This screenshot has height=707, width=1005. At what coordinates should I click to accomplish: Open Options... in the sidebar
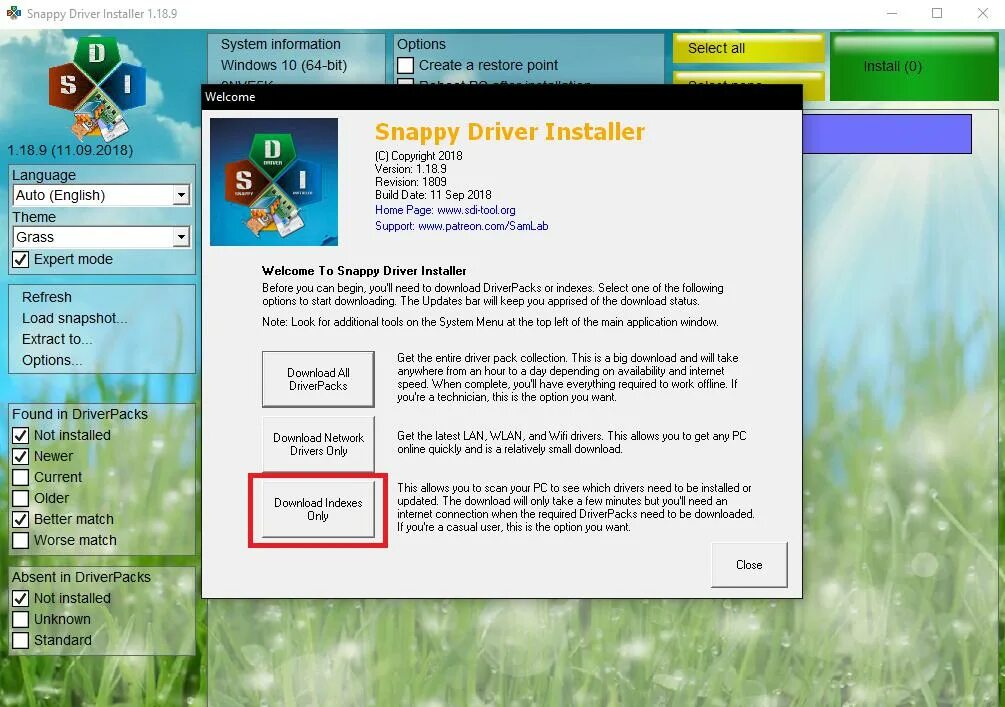[x=52, y=360]
